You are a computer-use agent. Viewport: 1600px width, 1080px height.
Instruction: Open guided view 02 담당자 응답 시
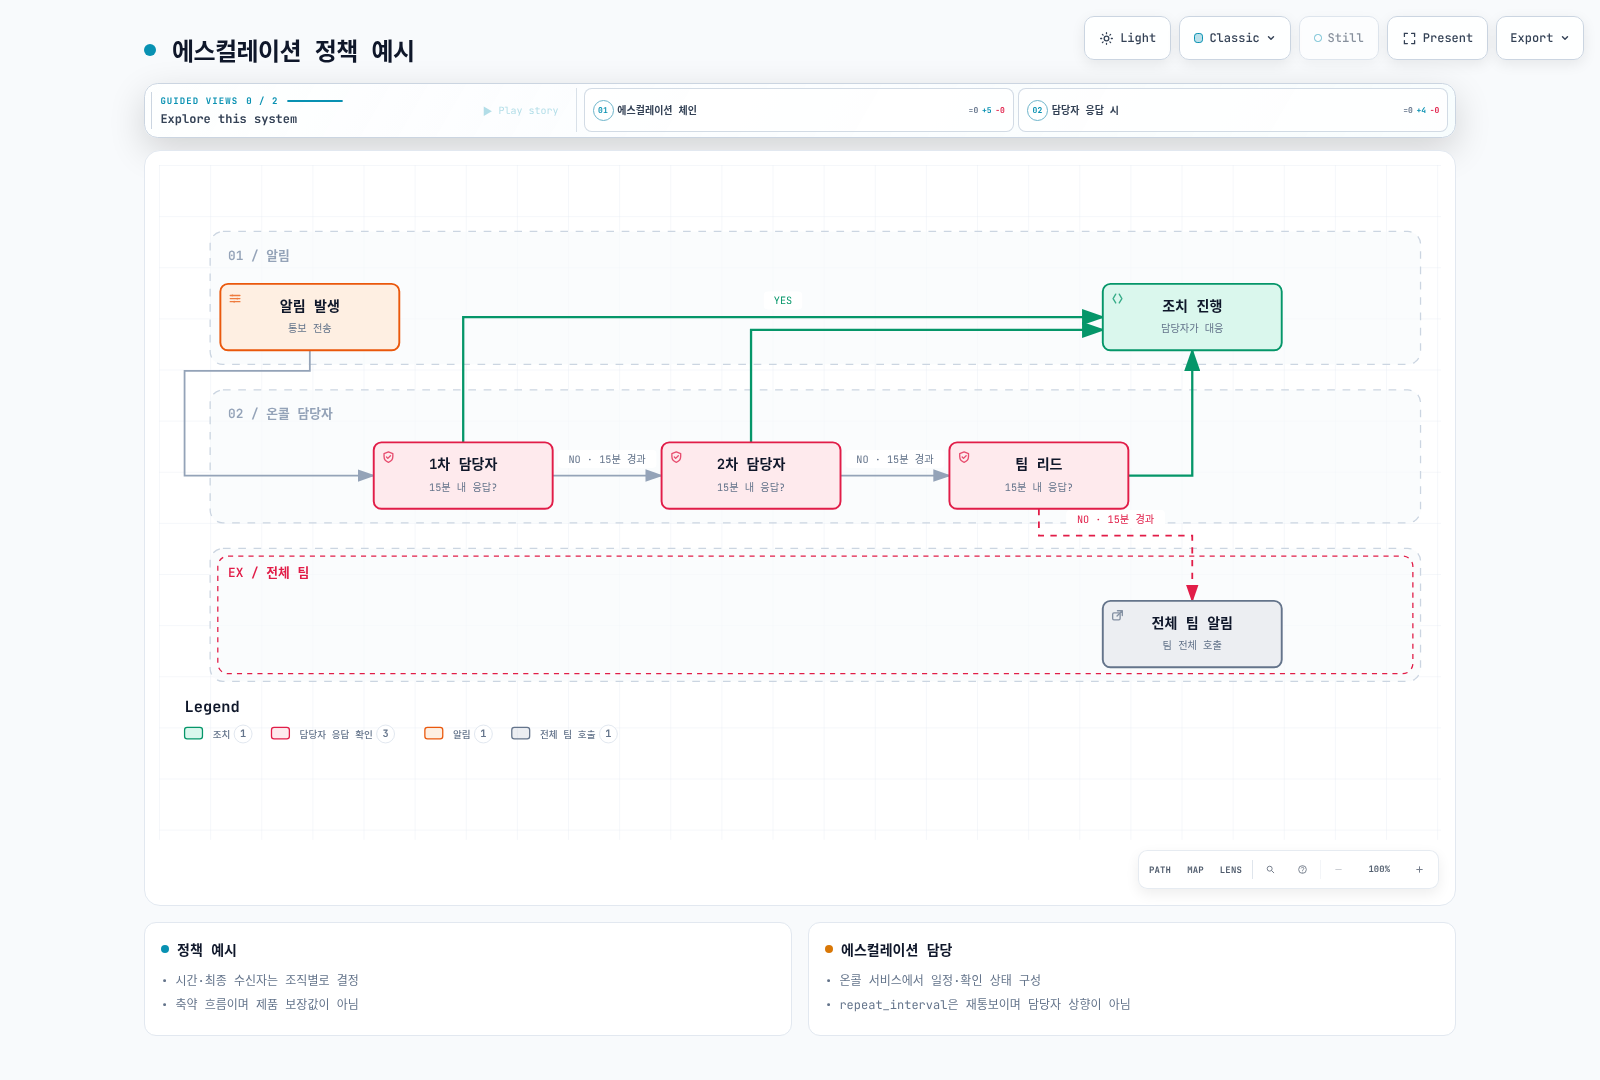tap(1233, 110)
